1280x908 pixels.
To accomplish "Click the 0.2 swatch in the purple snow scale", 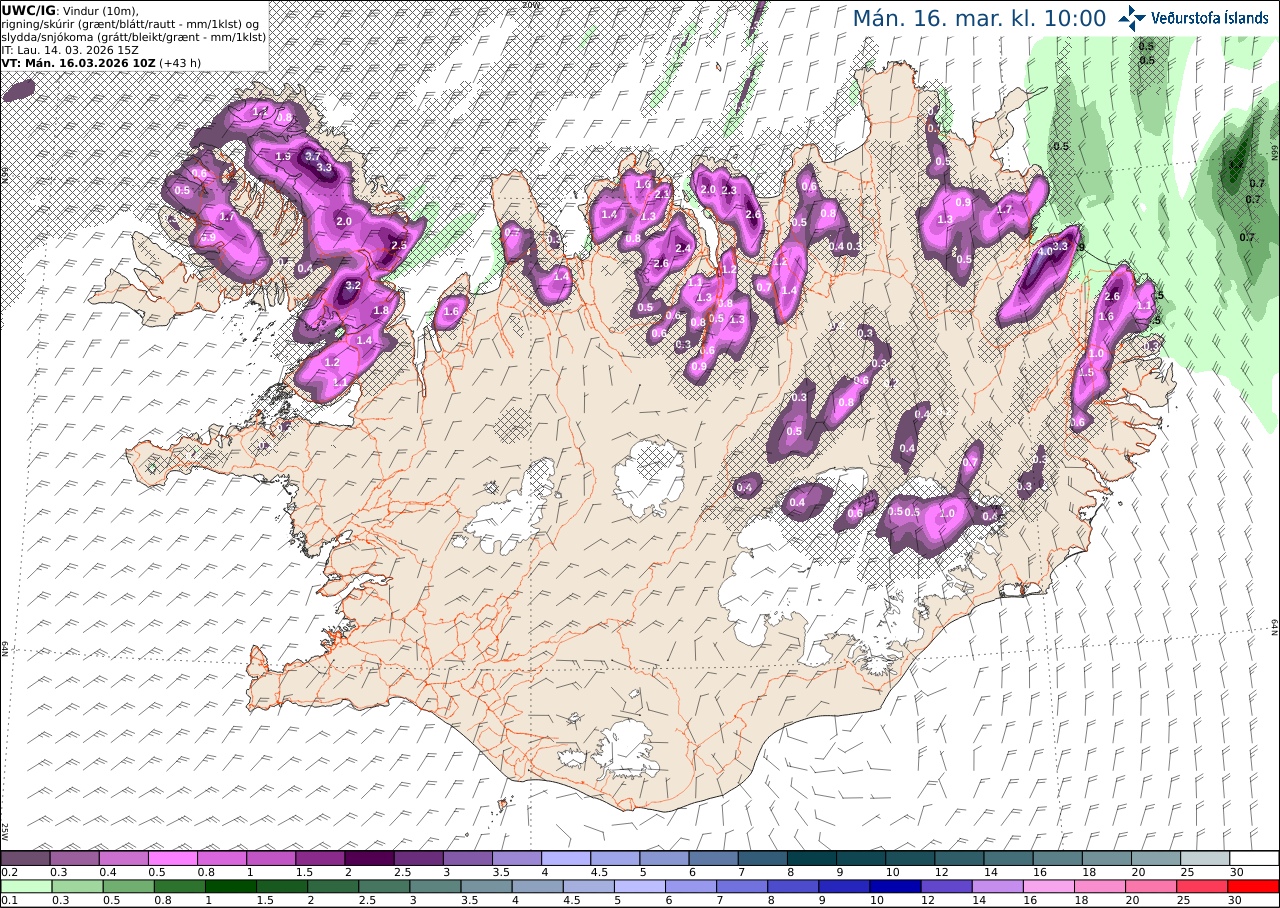I will pos(25,858).
